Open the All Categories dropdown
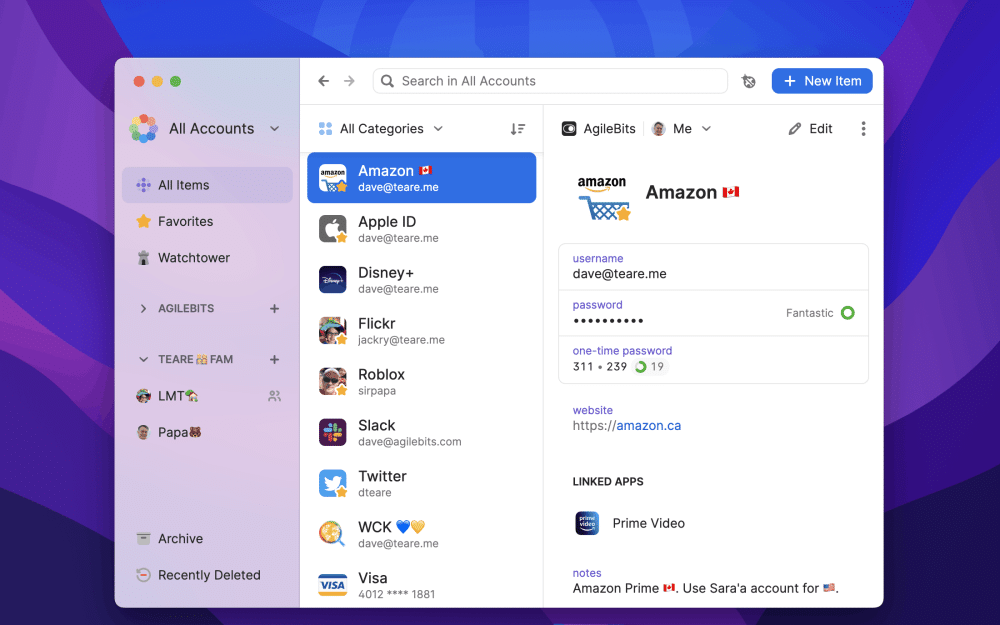Screen dimensions: 1000x625 tap(380, 129)
